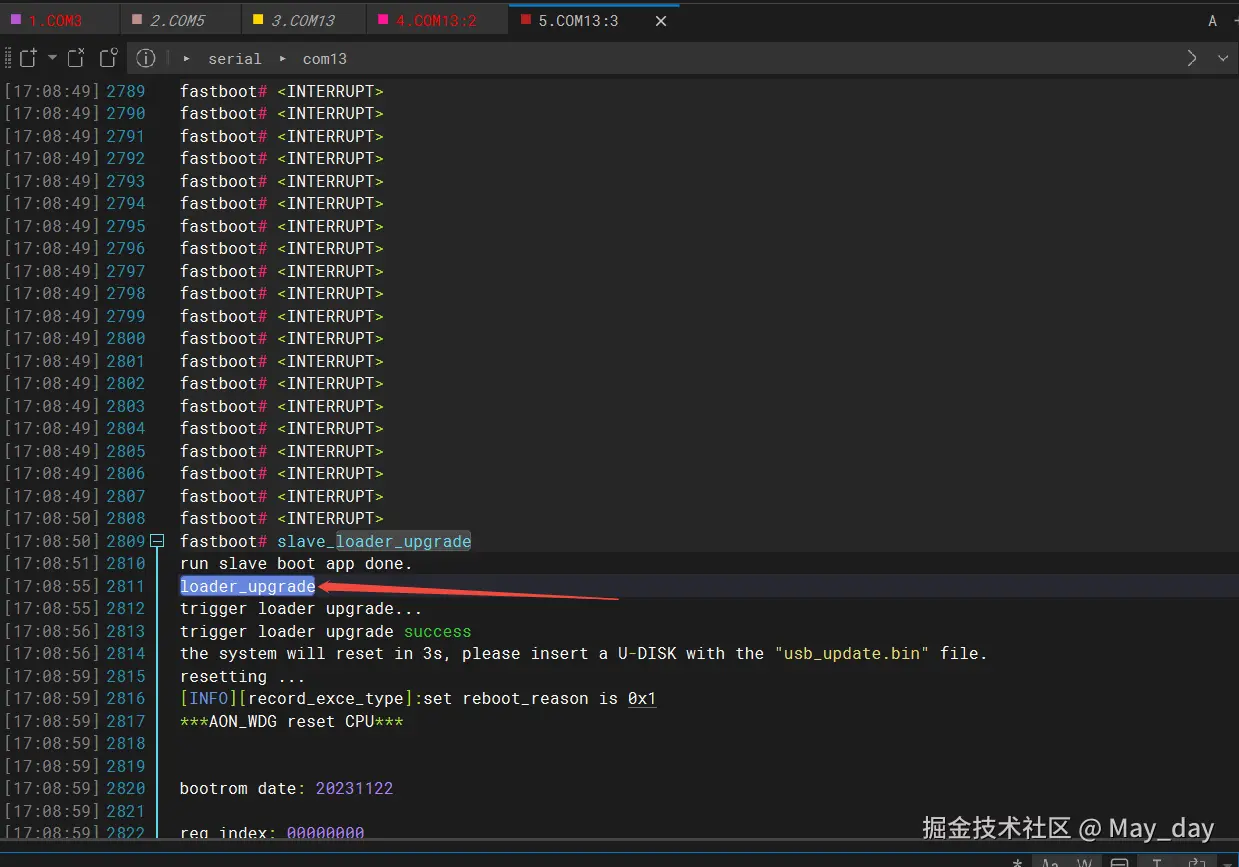This screenshot has width=1239, height=867.
Task: Click the session icon with circle badge
Action: (109, 58)
